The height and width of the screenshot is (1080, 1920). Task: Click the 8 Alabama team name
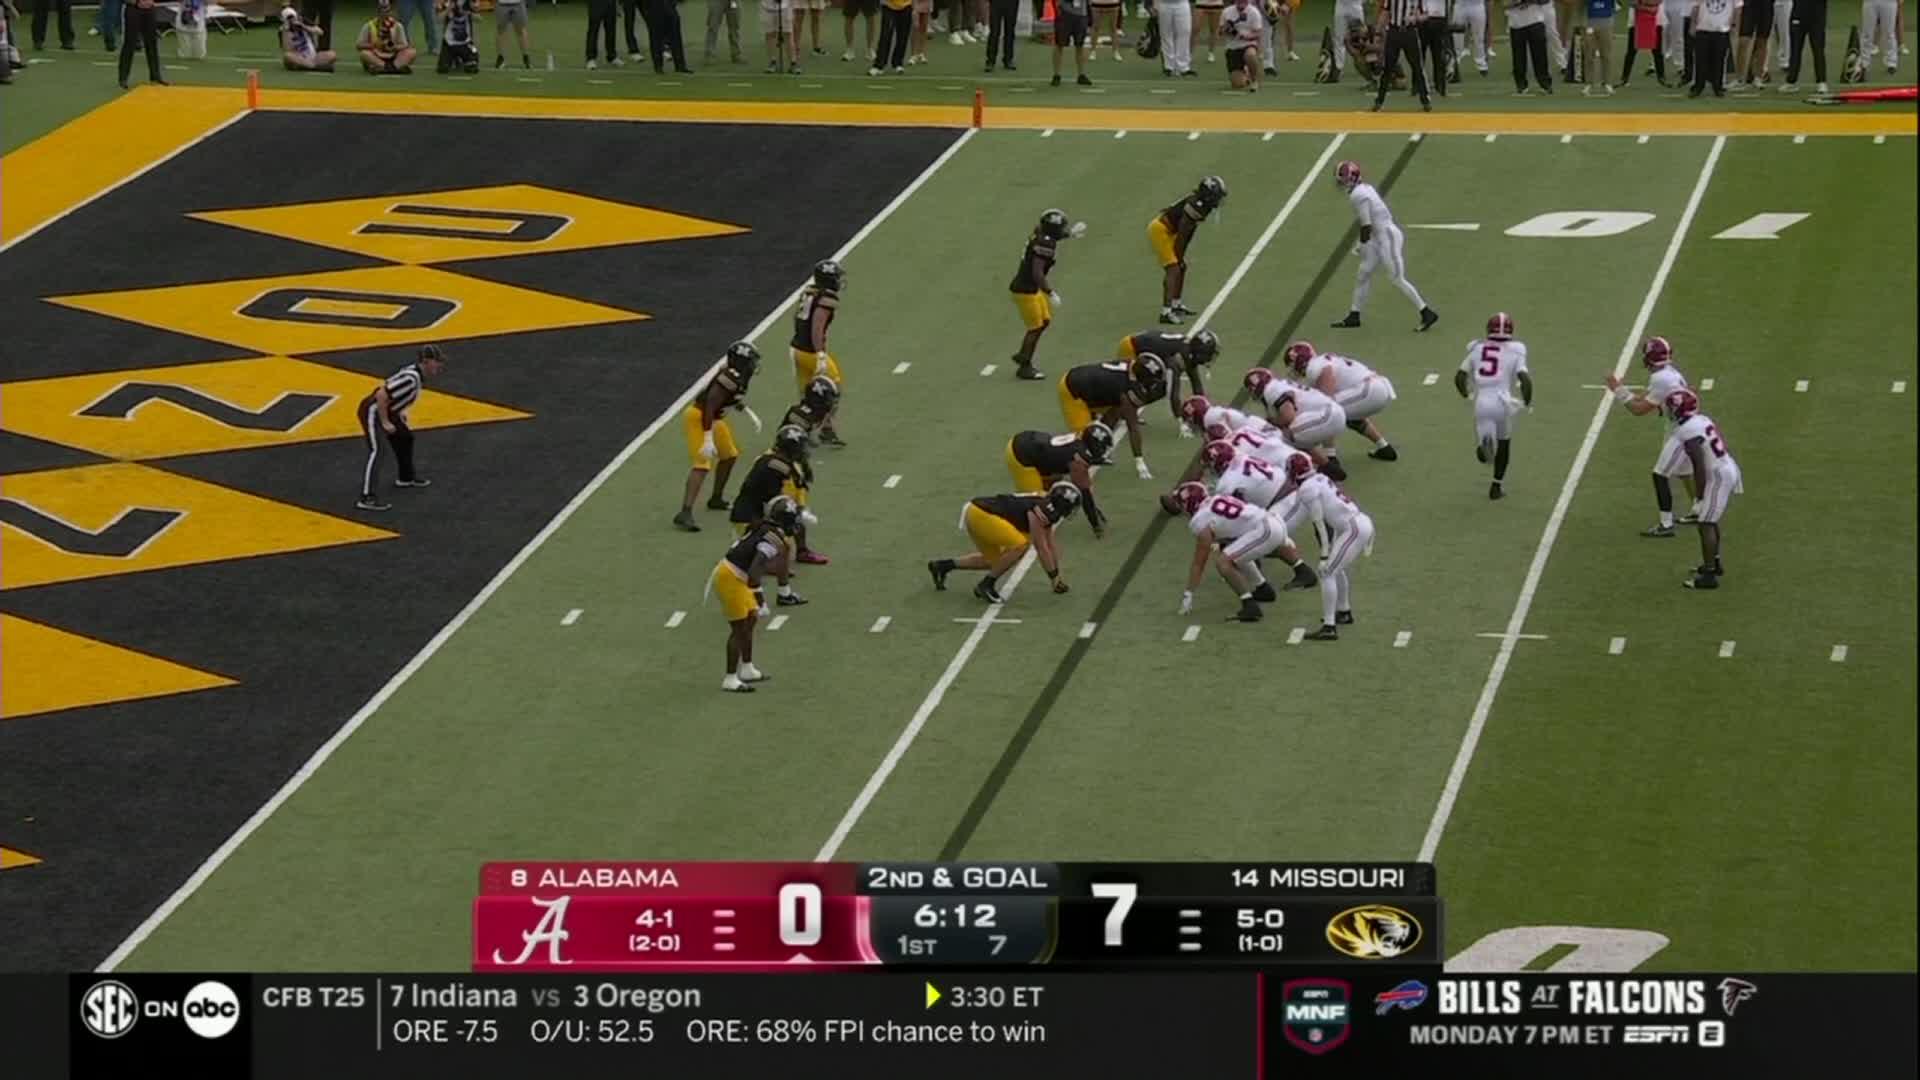[594, 878]
